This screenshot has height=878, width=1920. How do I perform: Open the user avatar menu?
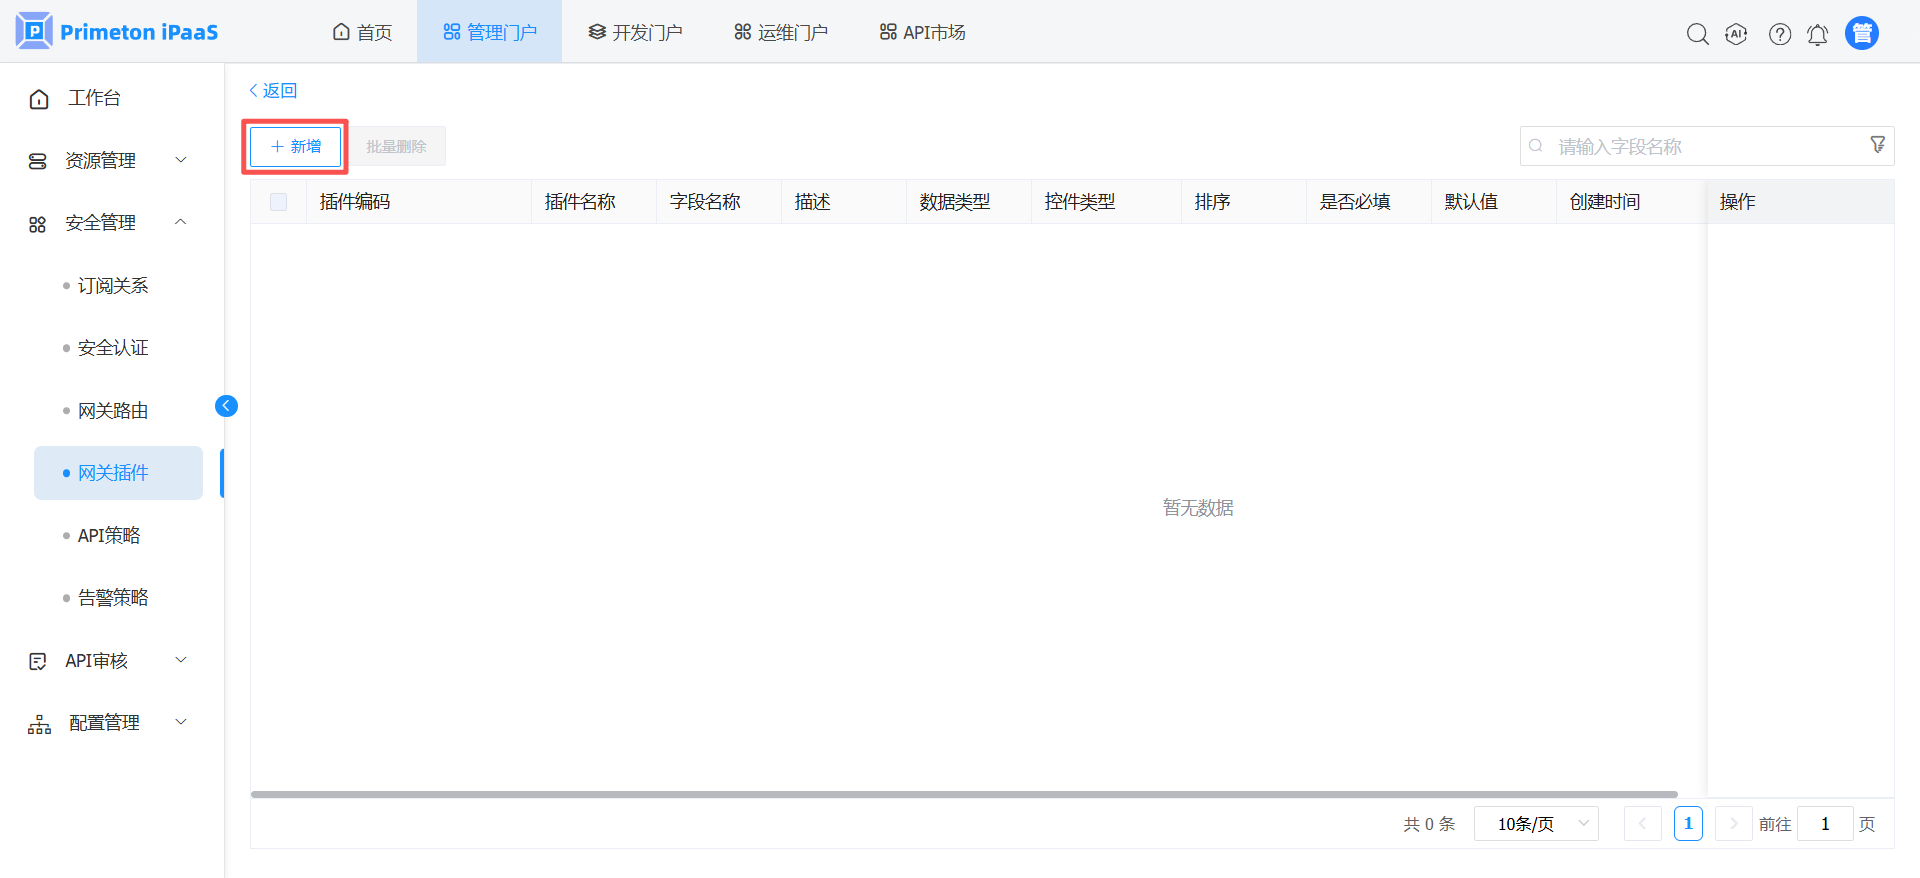1862,33
